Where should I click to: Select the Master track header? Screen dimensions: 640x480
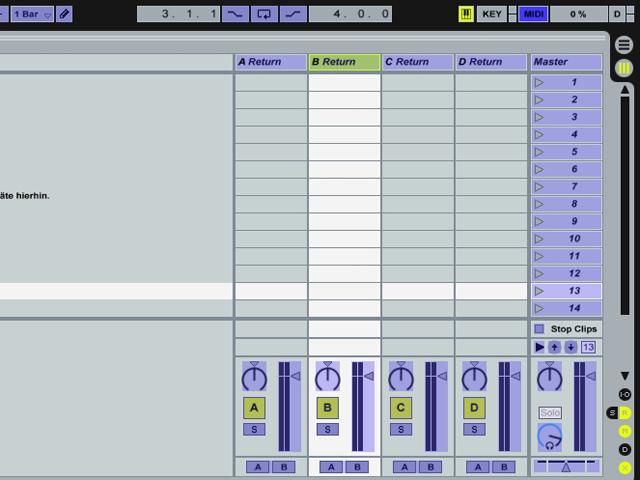pos(567,62)
